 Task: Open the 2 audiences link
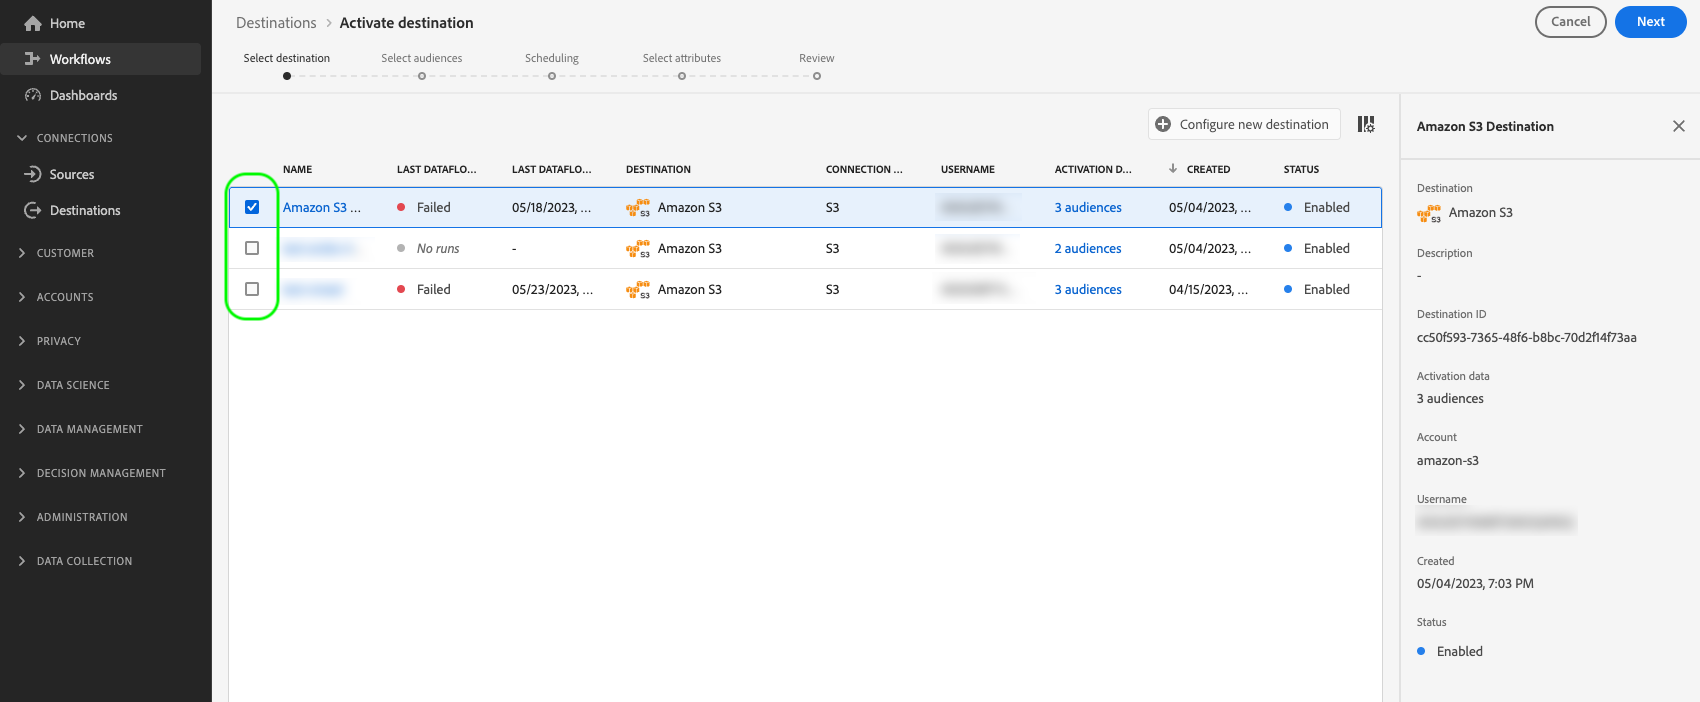tap(1088, 248)
